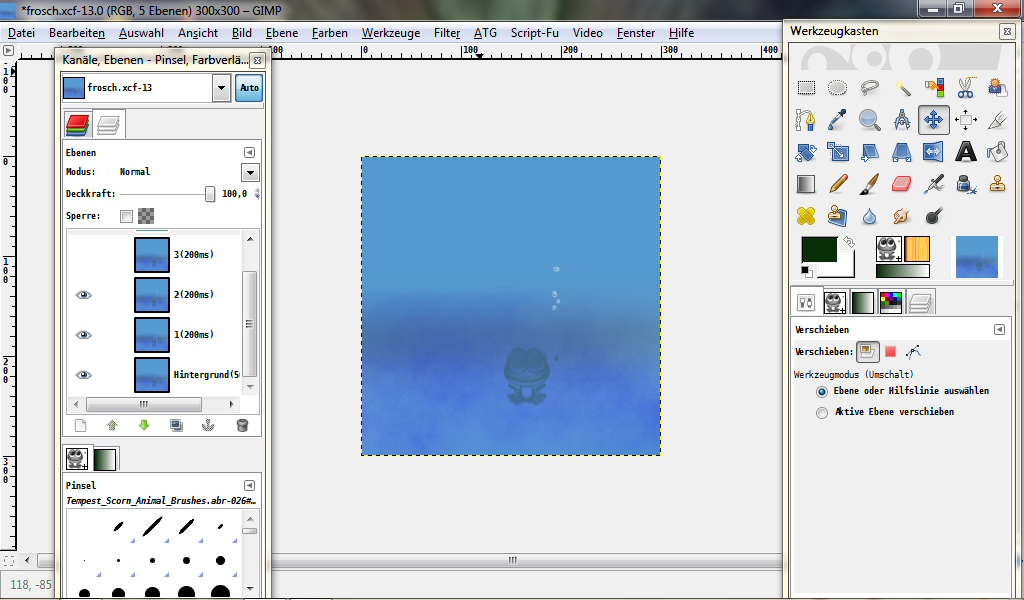This screenshot has height=600, width=1024.
Task: Click the active gradient preview in toolbox
Action: pyautogui.click(x=902, y=271)
